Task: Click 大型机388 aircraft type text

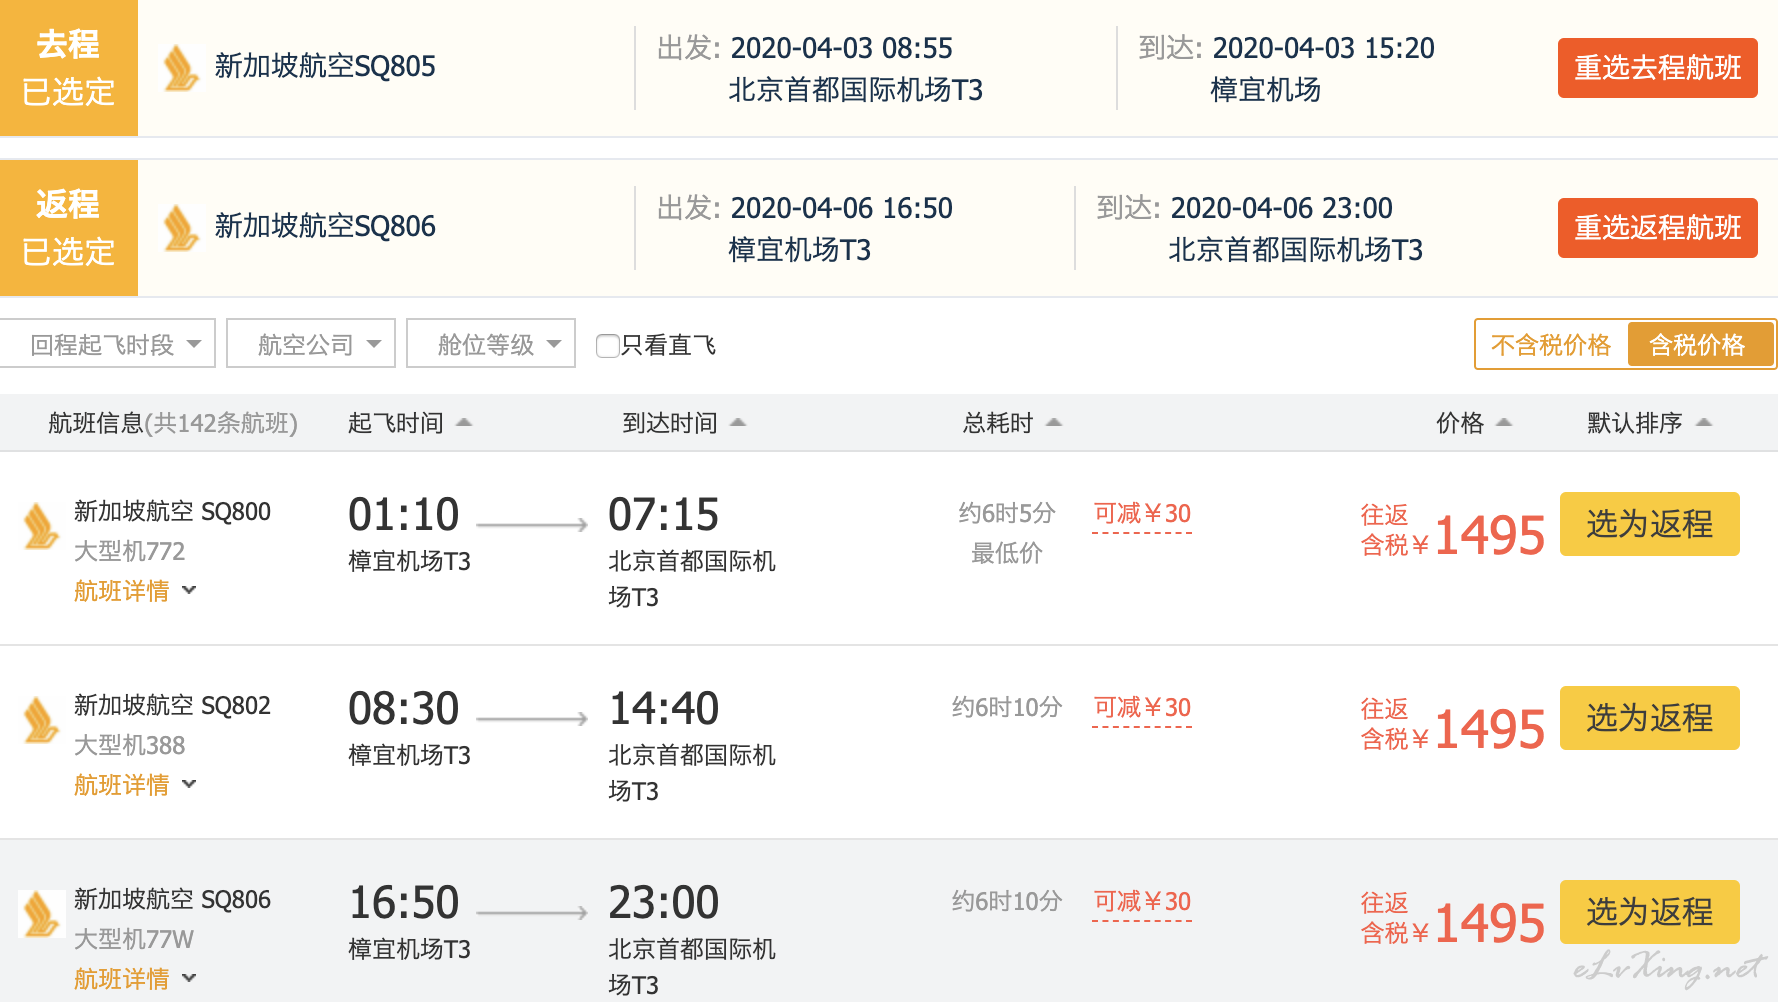Action: pyautogui.click(x=130, y=745)
